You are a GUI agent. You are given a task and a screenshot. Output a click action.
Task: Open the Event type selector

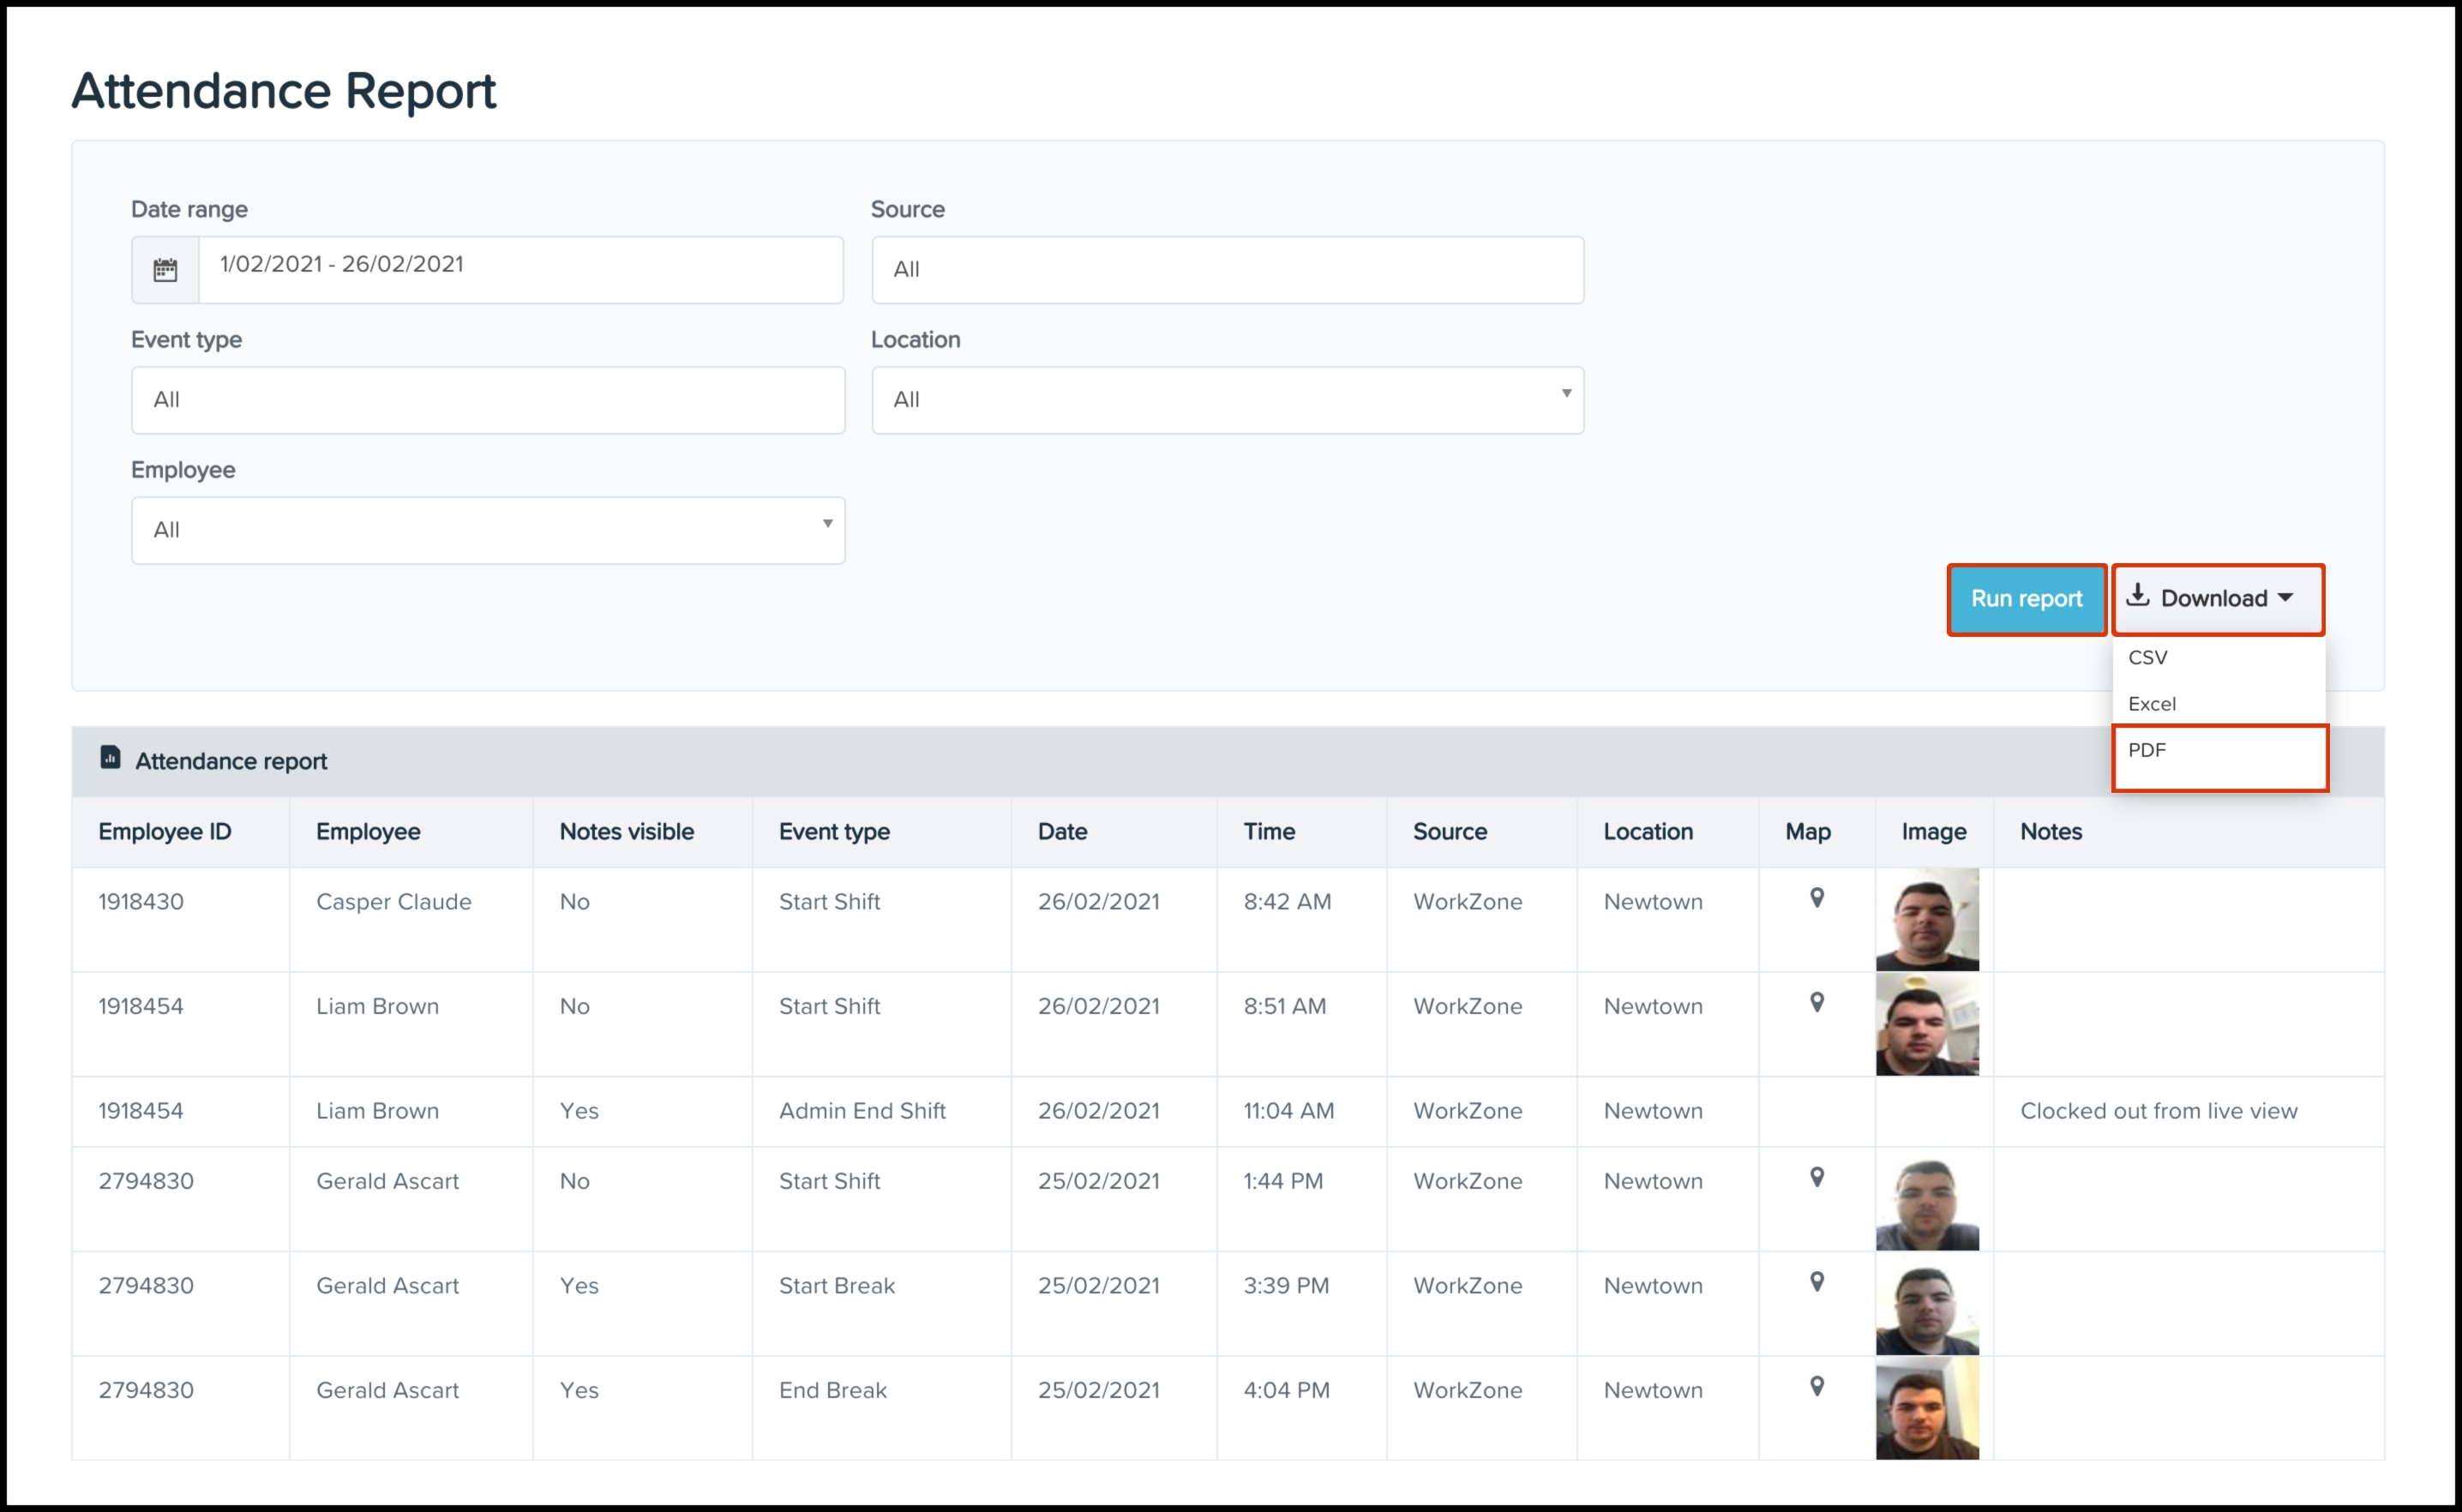click(488, 400)
